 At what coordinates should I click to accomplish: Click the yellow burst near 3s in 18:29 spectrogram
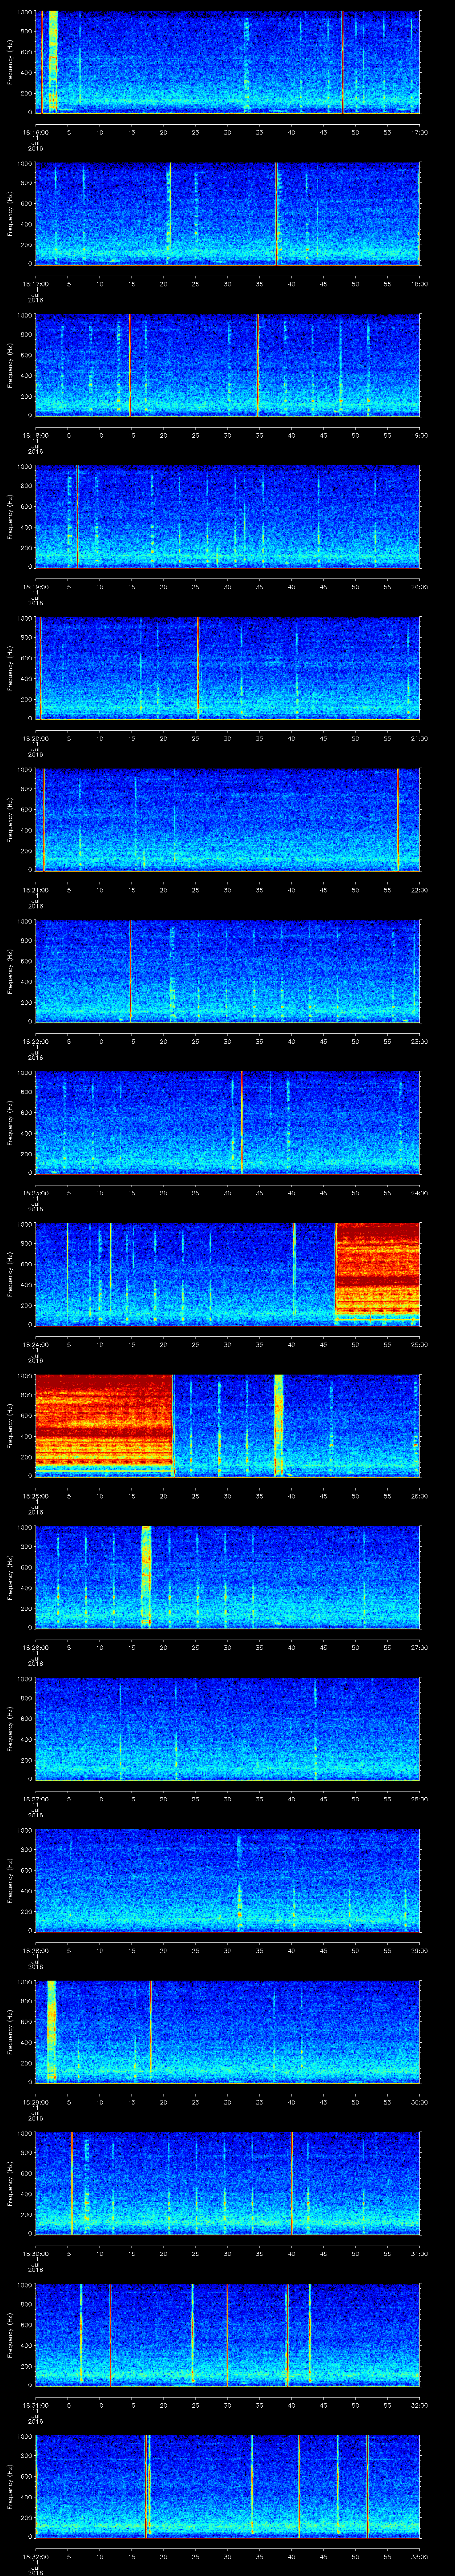51,2031
